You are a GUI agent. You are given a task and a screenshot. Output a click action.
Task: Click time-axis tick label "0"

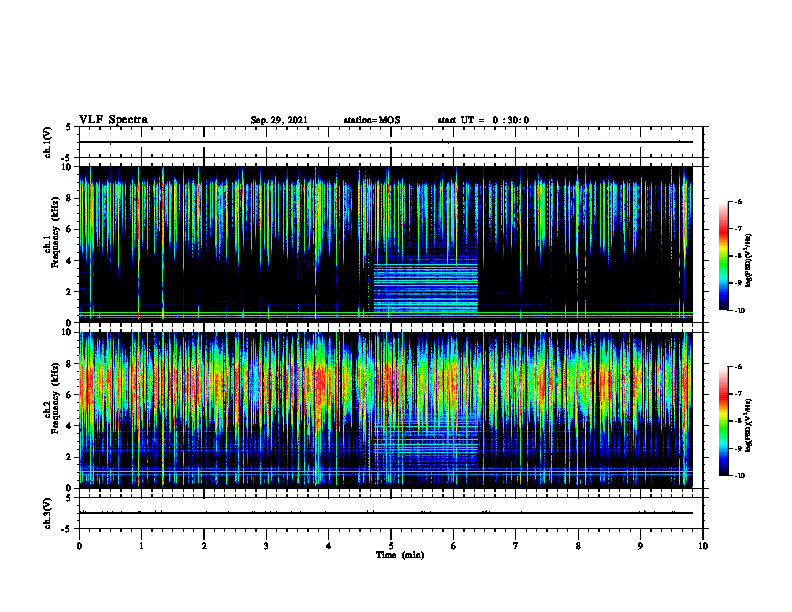(79, 546)
